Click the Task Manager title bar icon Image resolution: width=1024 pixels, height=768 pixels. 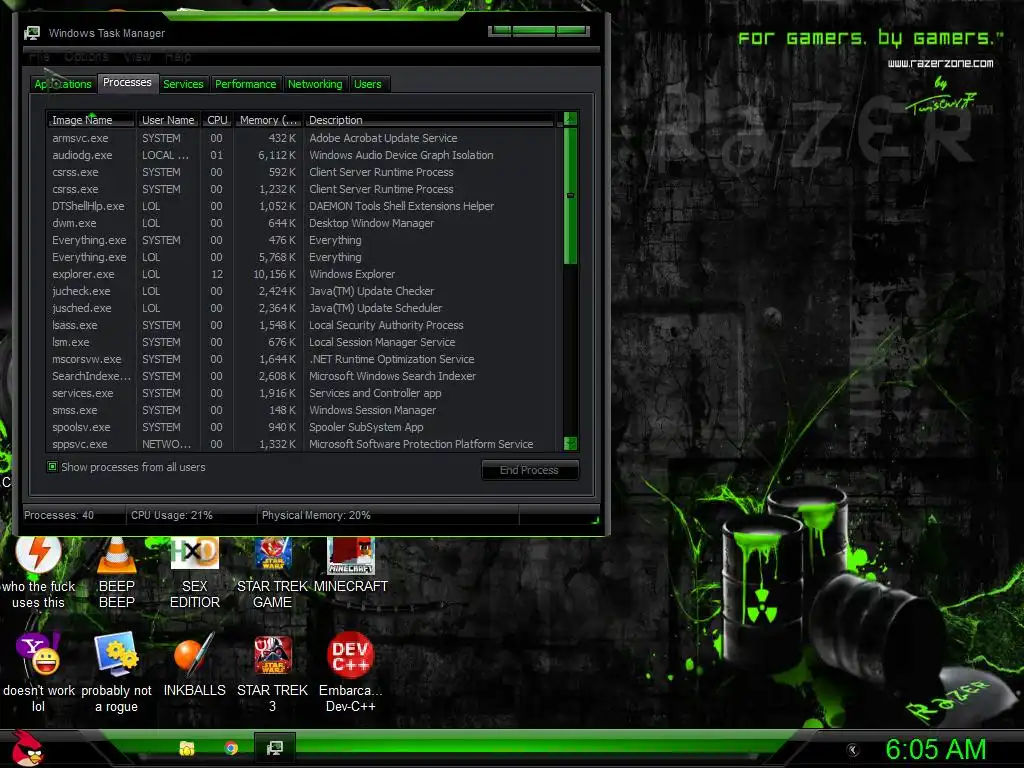pos(31,33)
